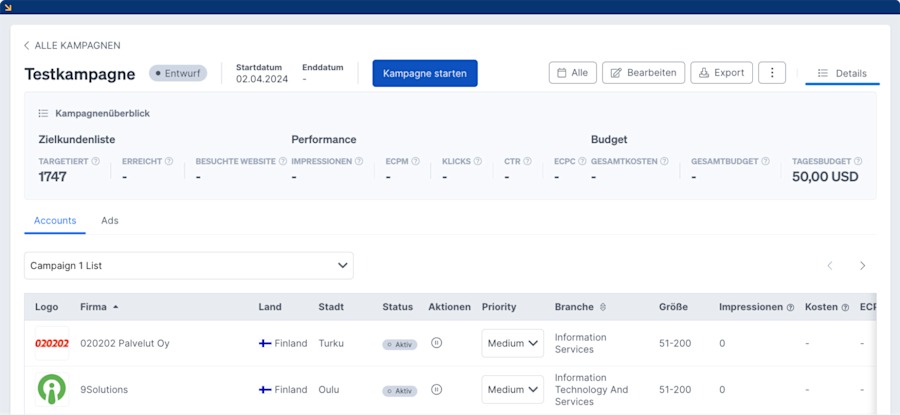This screenshot has width=900, height=415.
Task: Click the Startdatum 02.04.2024 value
Action: coord(262,79)
